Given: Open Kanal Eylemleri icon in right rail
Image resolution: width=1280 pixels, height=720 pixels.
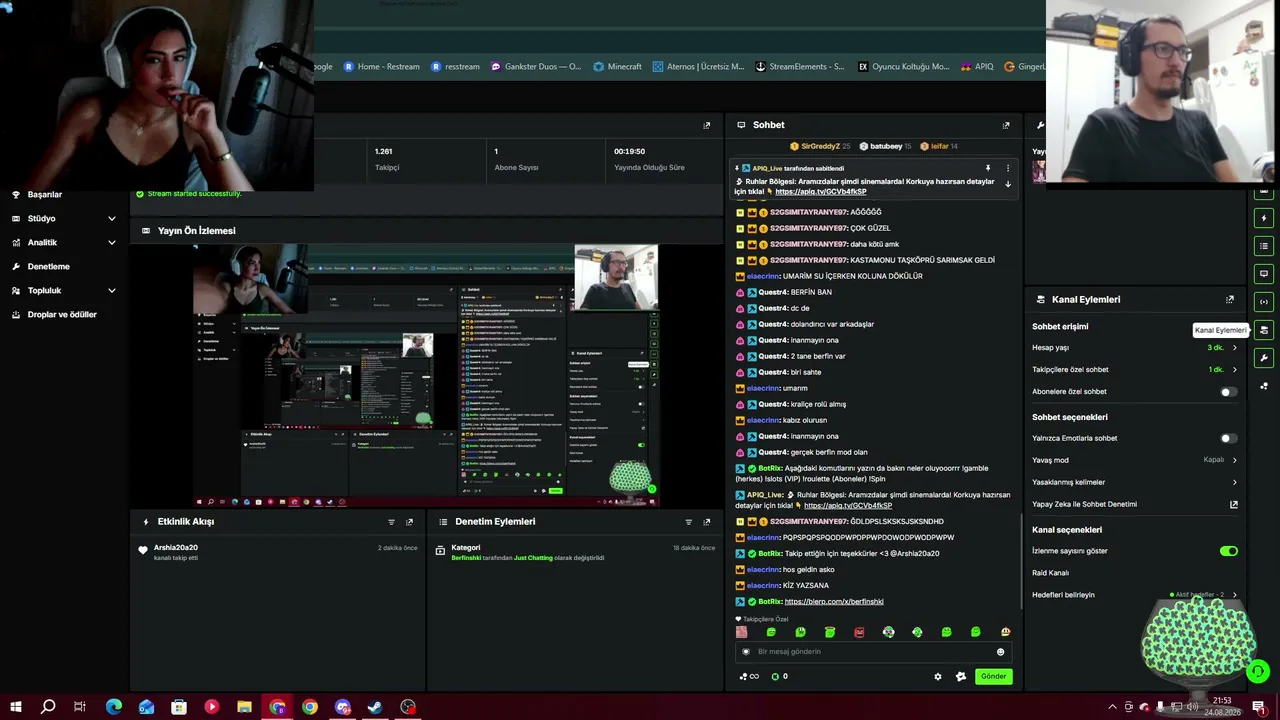Looking at the screenshot, I should [1264, 330].
